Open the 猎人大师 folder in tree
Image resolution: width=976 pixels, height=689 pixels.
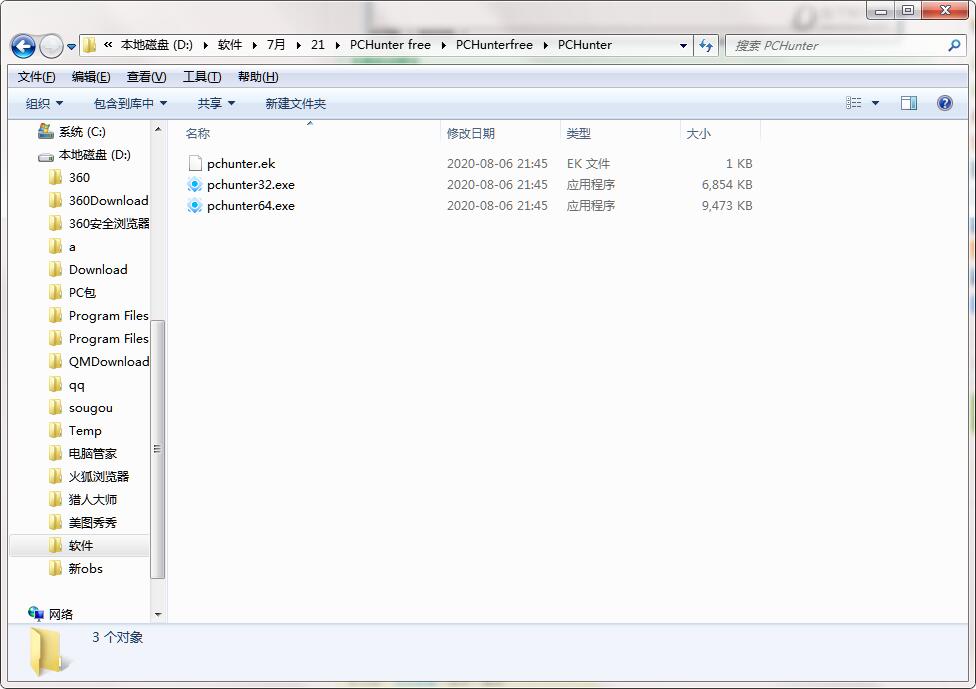[x=83, y=500]
